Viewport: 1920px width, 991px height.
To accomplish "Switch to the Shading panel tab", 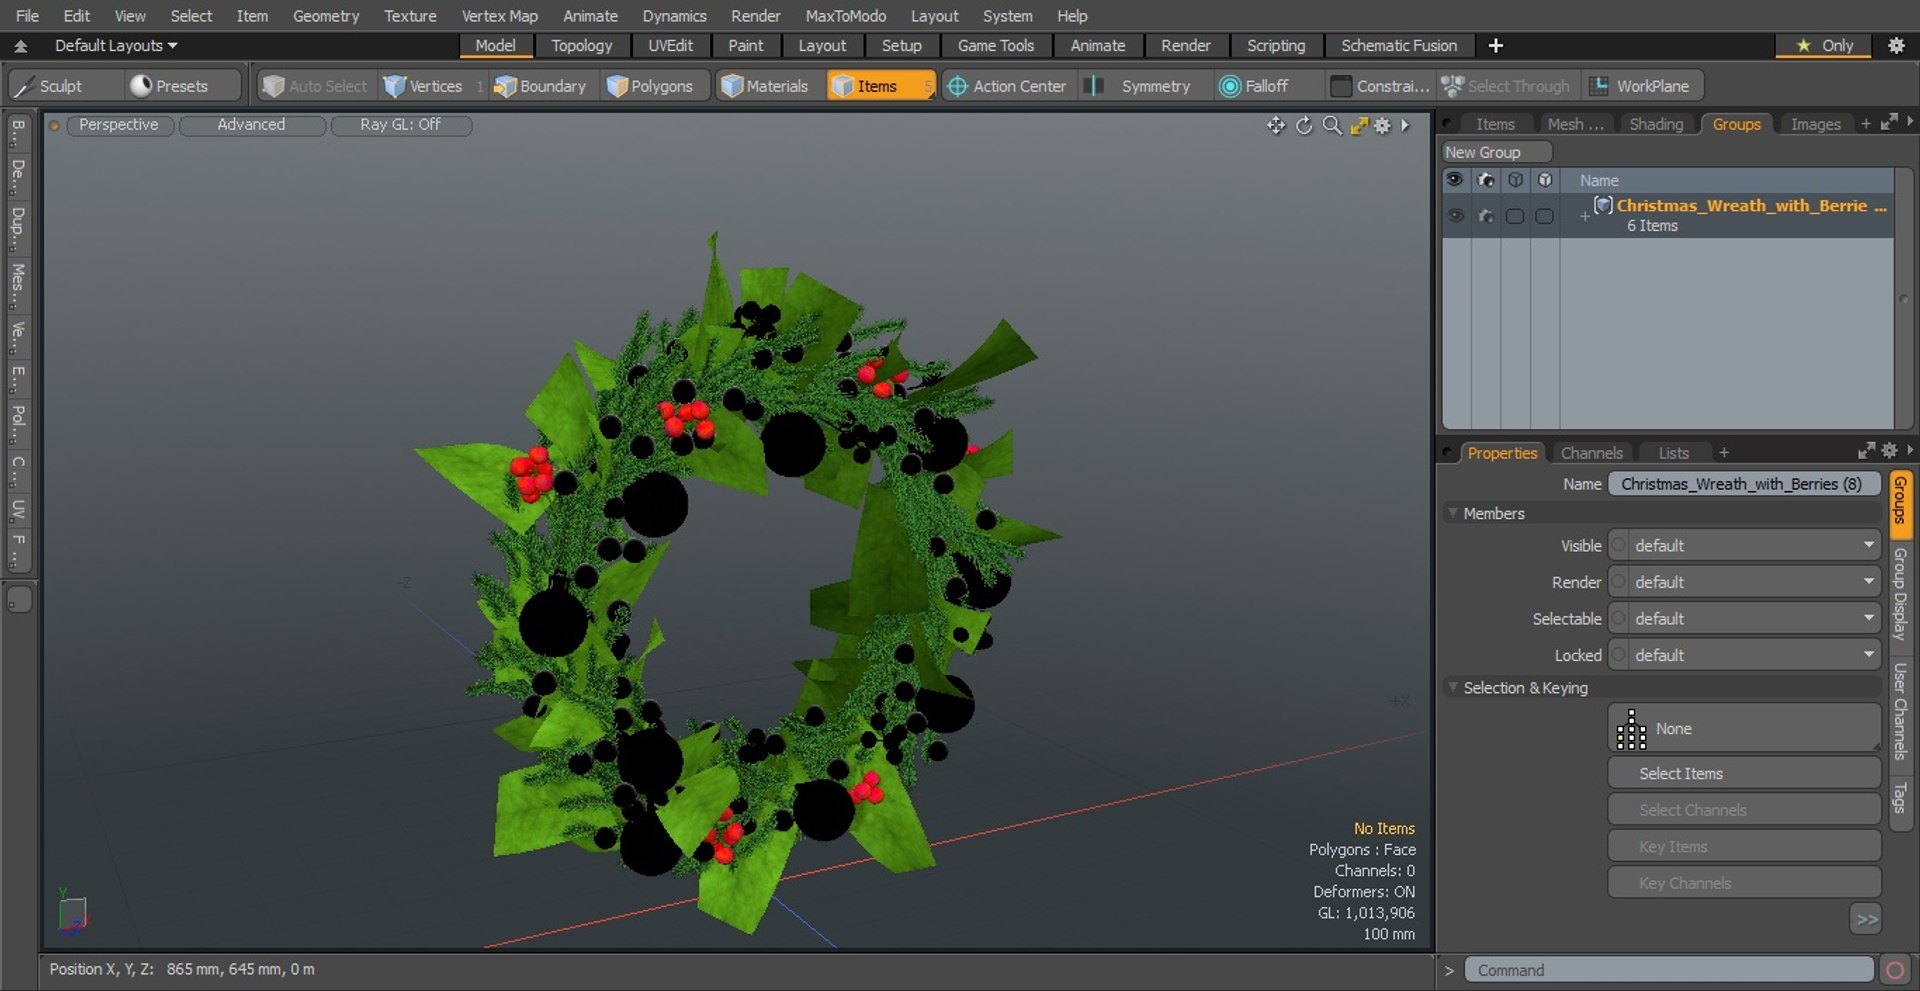I will pos(1656,124).
